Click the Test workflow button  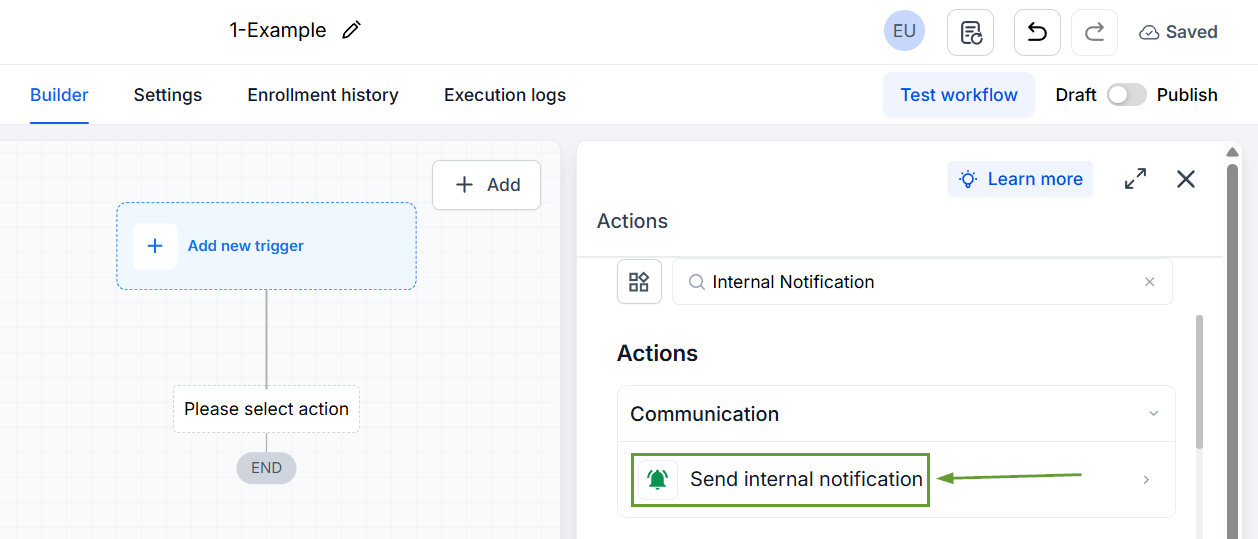(959, 95)
